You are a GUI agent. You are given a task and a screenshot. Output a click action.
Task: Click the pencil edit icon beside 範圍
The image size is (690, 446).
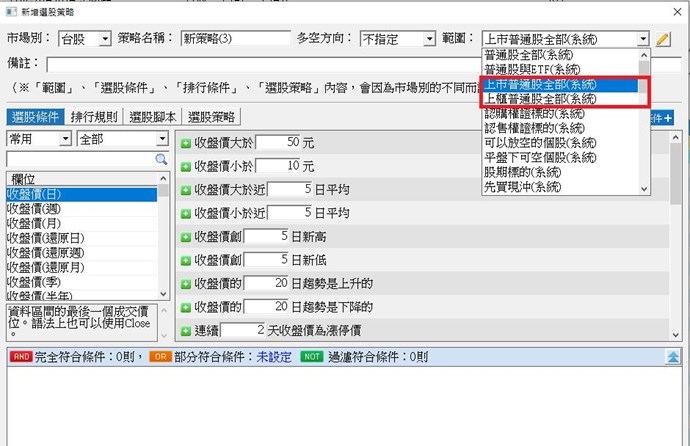tap(664, 39)
